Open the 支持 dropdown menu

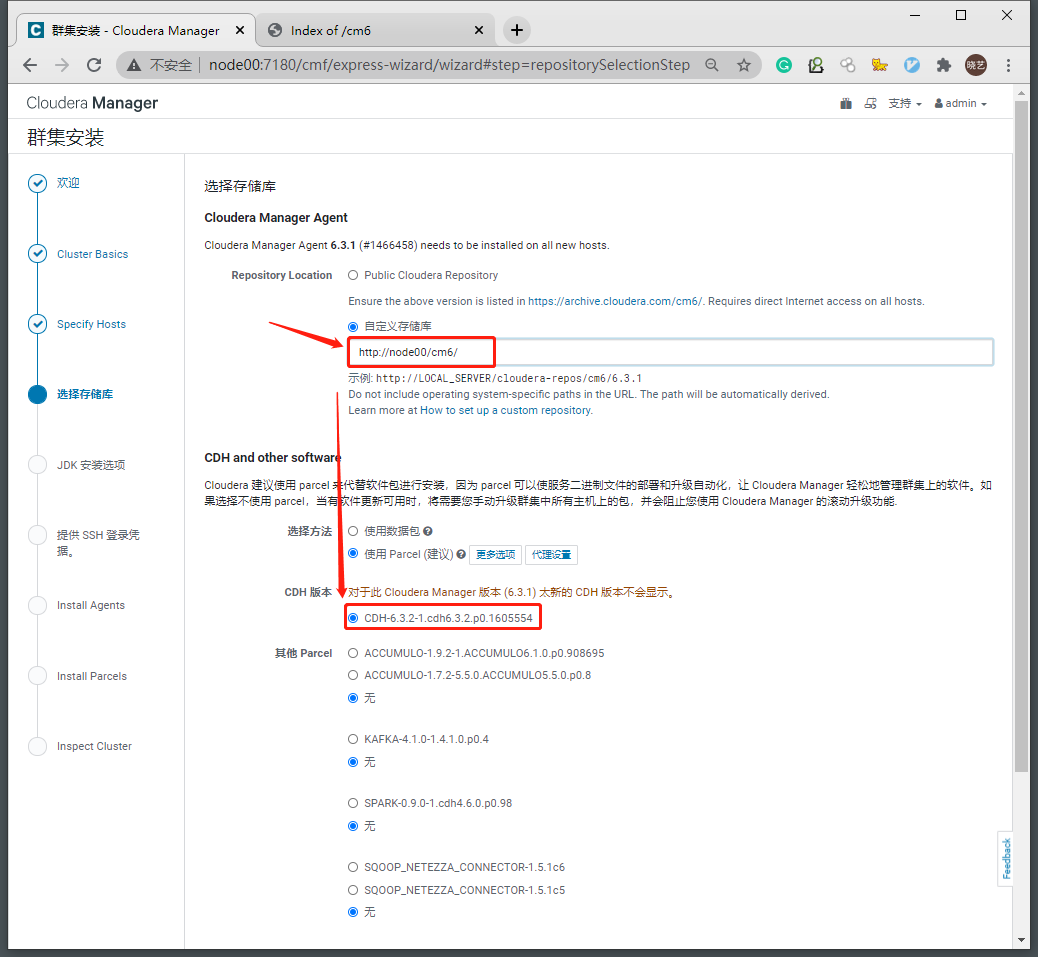coord(904,103)
